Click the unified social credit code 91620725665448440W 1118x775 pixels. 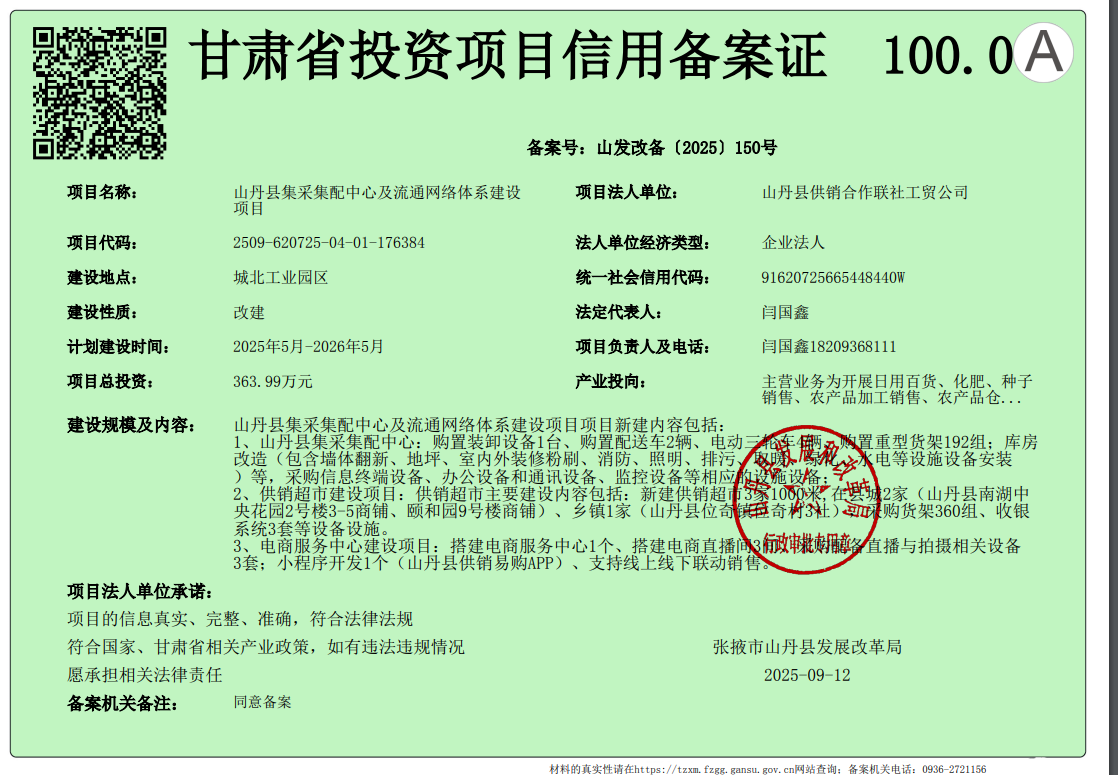tap(833, 278)
